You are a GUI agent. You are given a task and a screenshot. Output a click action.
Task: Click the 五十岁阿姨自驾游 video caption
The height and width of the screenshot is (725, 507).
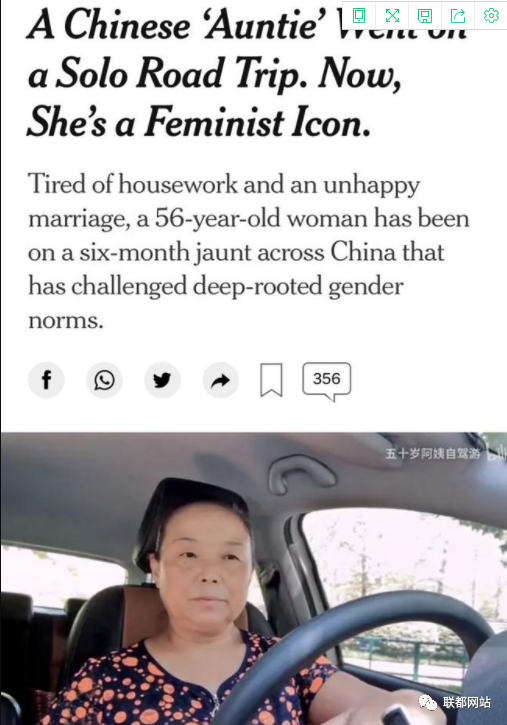433,454
